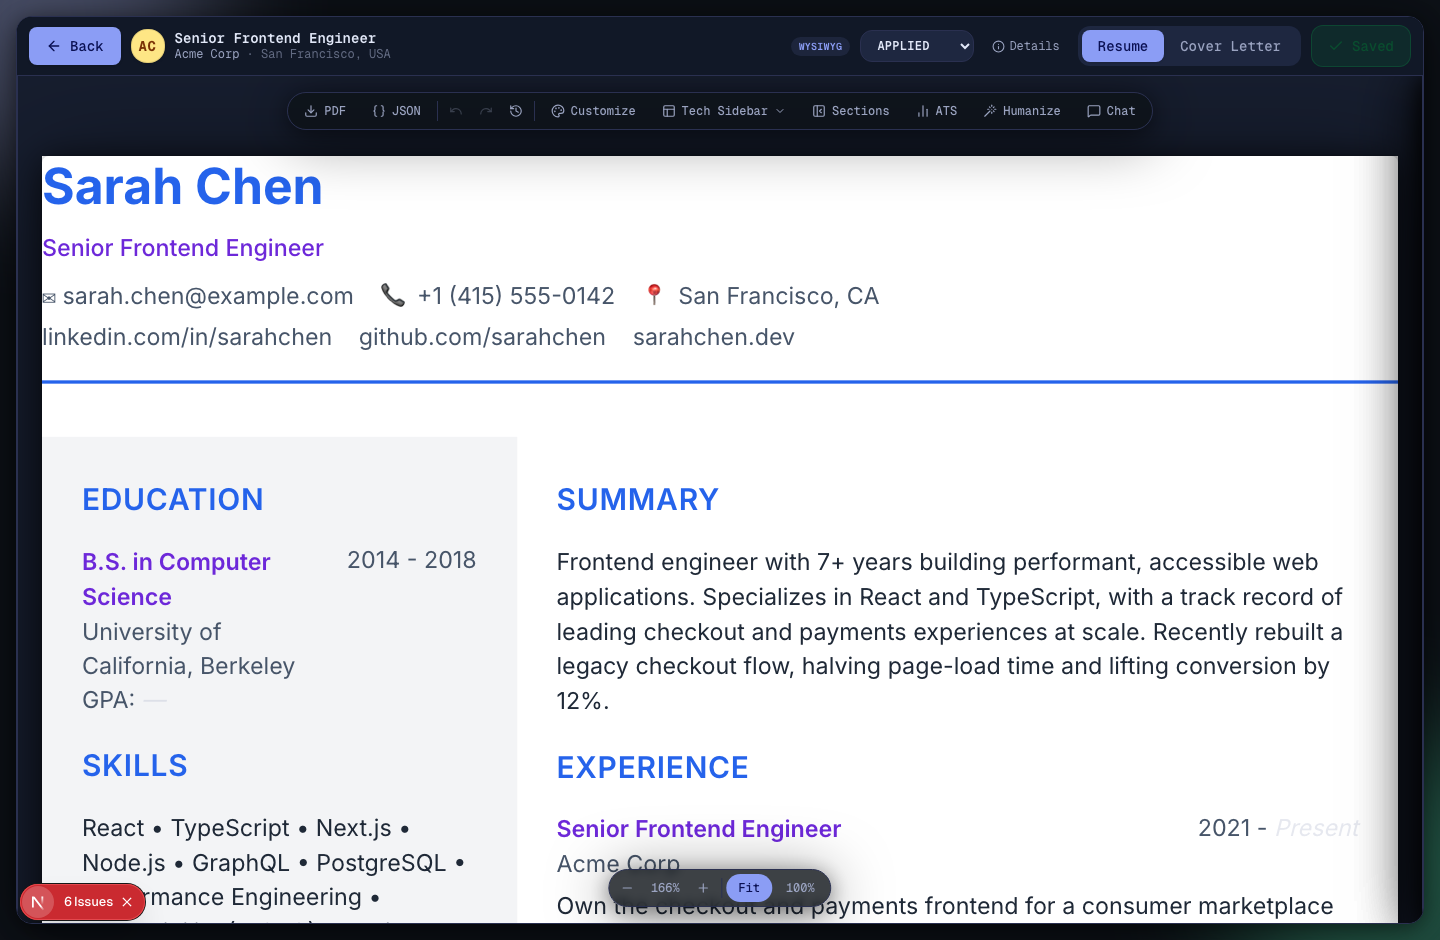Switch to the Resume tab

coord(1122,46)
